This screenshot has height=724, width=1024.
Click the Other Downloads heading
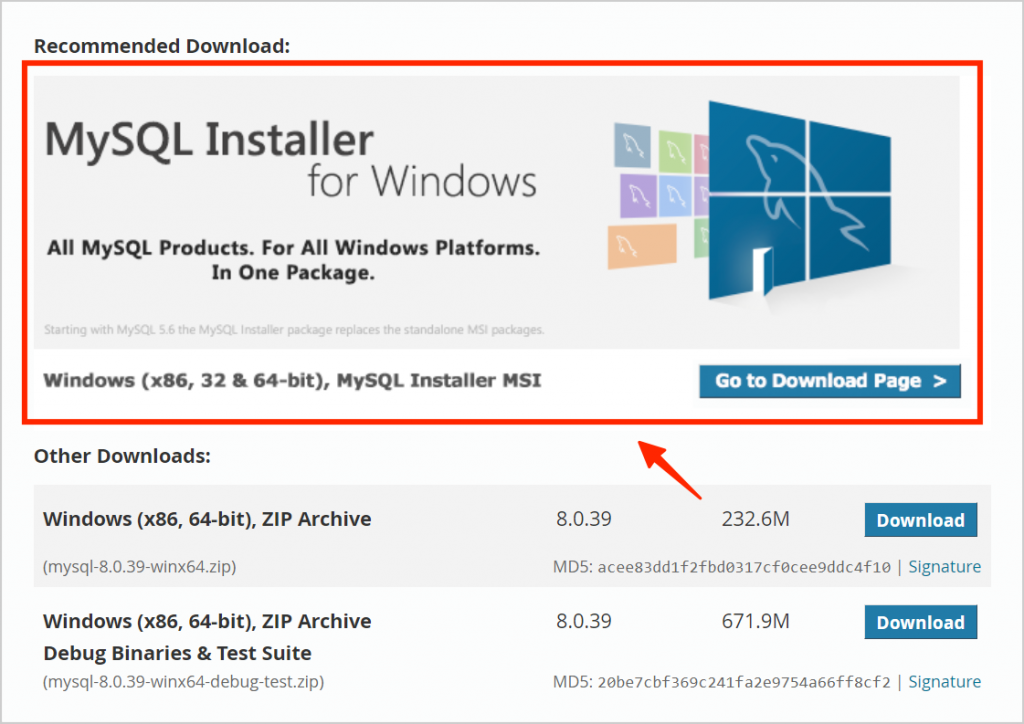coord(122,456)
